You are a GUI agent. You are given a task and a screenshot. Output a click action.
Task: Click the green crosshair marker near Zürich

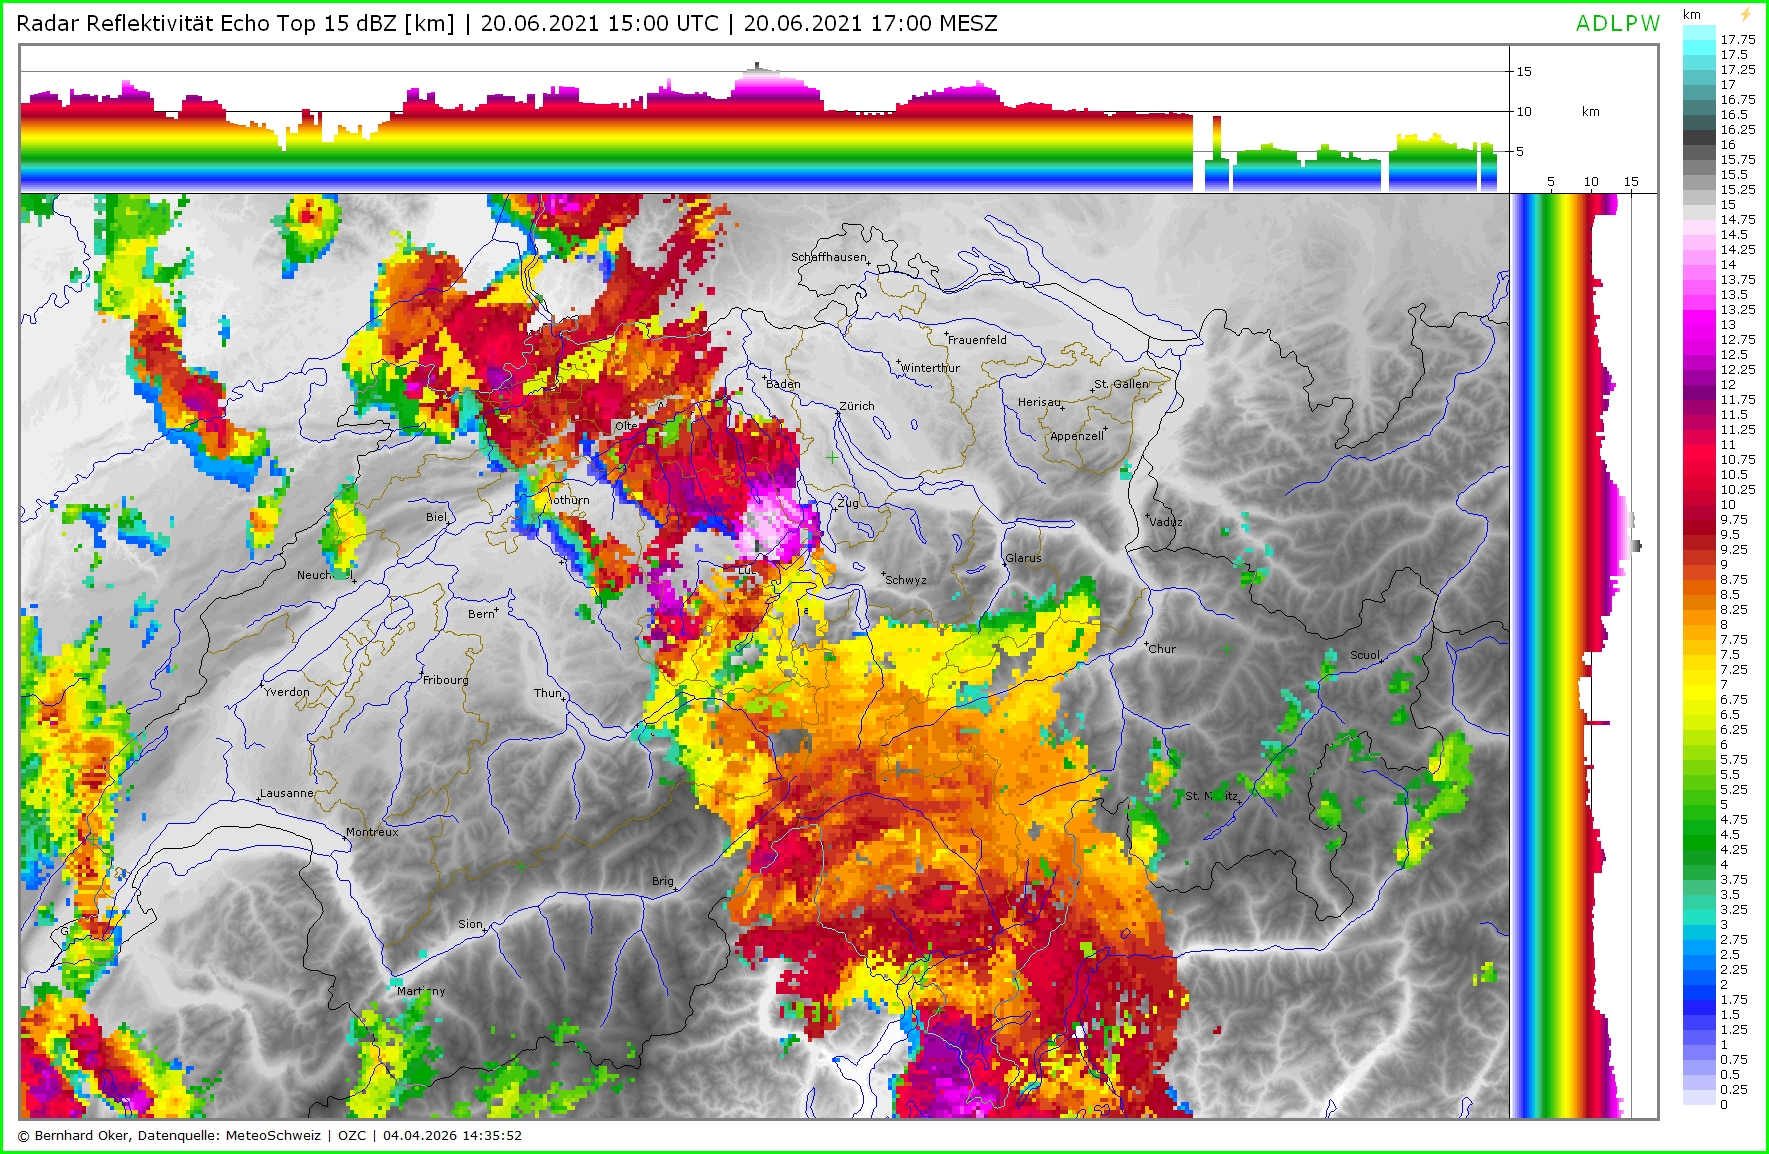832,457
